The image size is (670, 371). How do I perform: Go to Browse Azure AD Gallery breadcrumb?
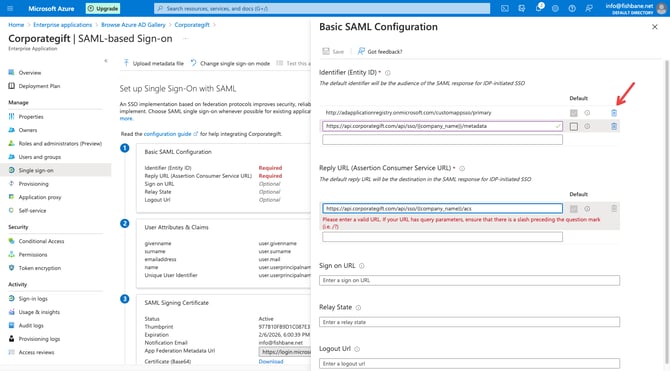[x=133, y=25]
